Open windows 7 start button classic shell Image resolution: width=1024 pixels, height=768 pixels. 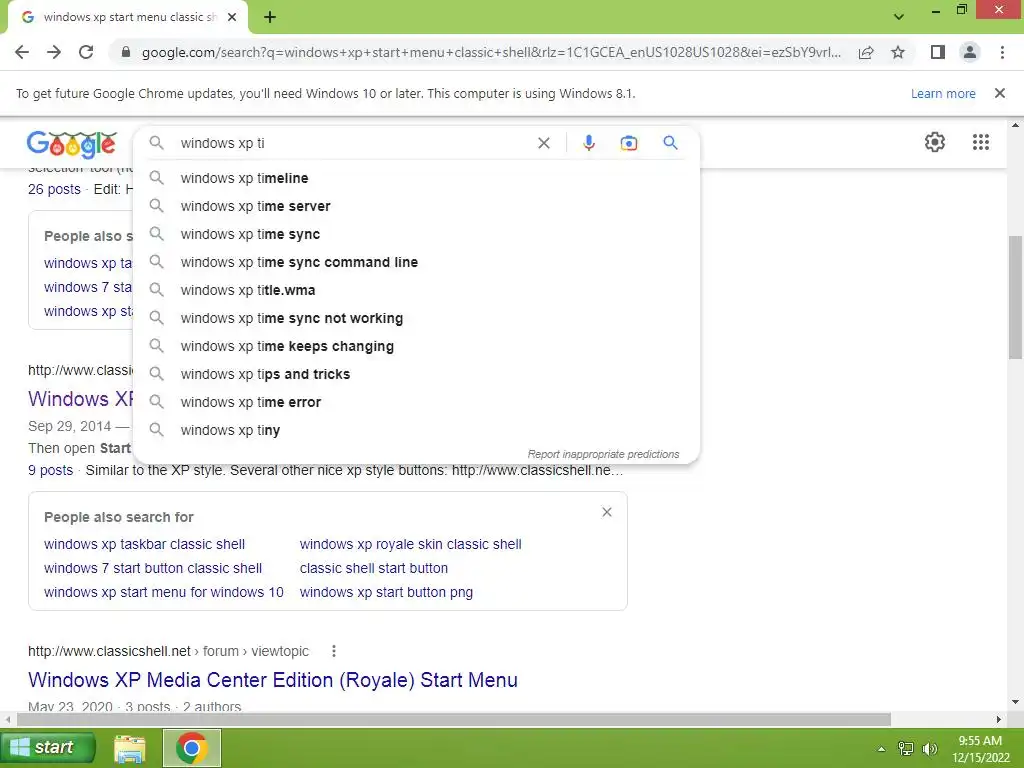(x=153, y=568)
